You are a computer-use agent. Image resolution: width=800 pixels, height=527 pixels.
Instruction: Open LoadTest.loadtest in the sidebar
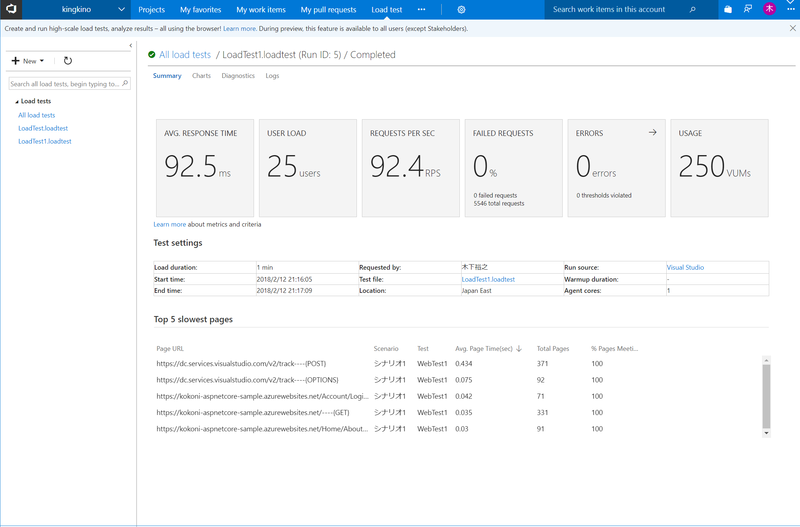coord(43,129)
